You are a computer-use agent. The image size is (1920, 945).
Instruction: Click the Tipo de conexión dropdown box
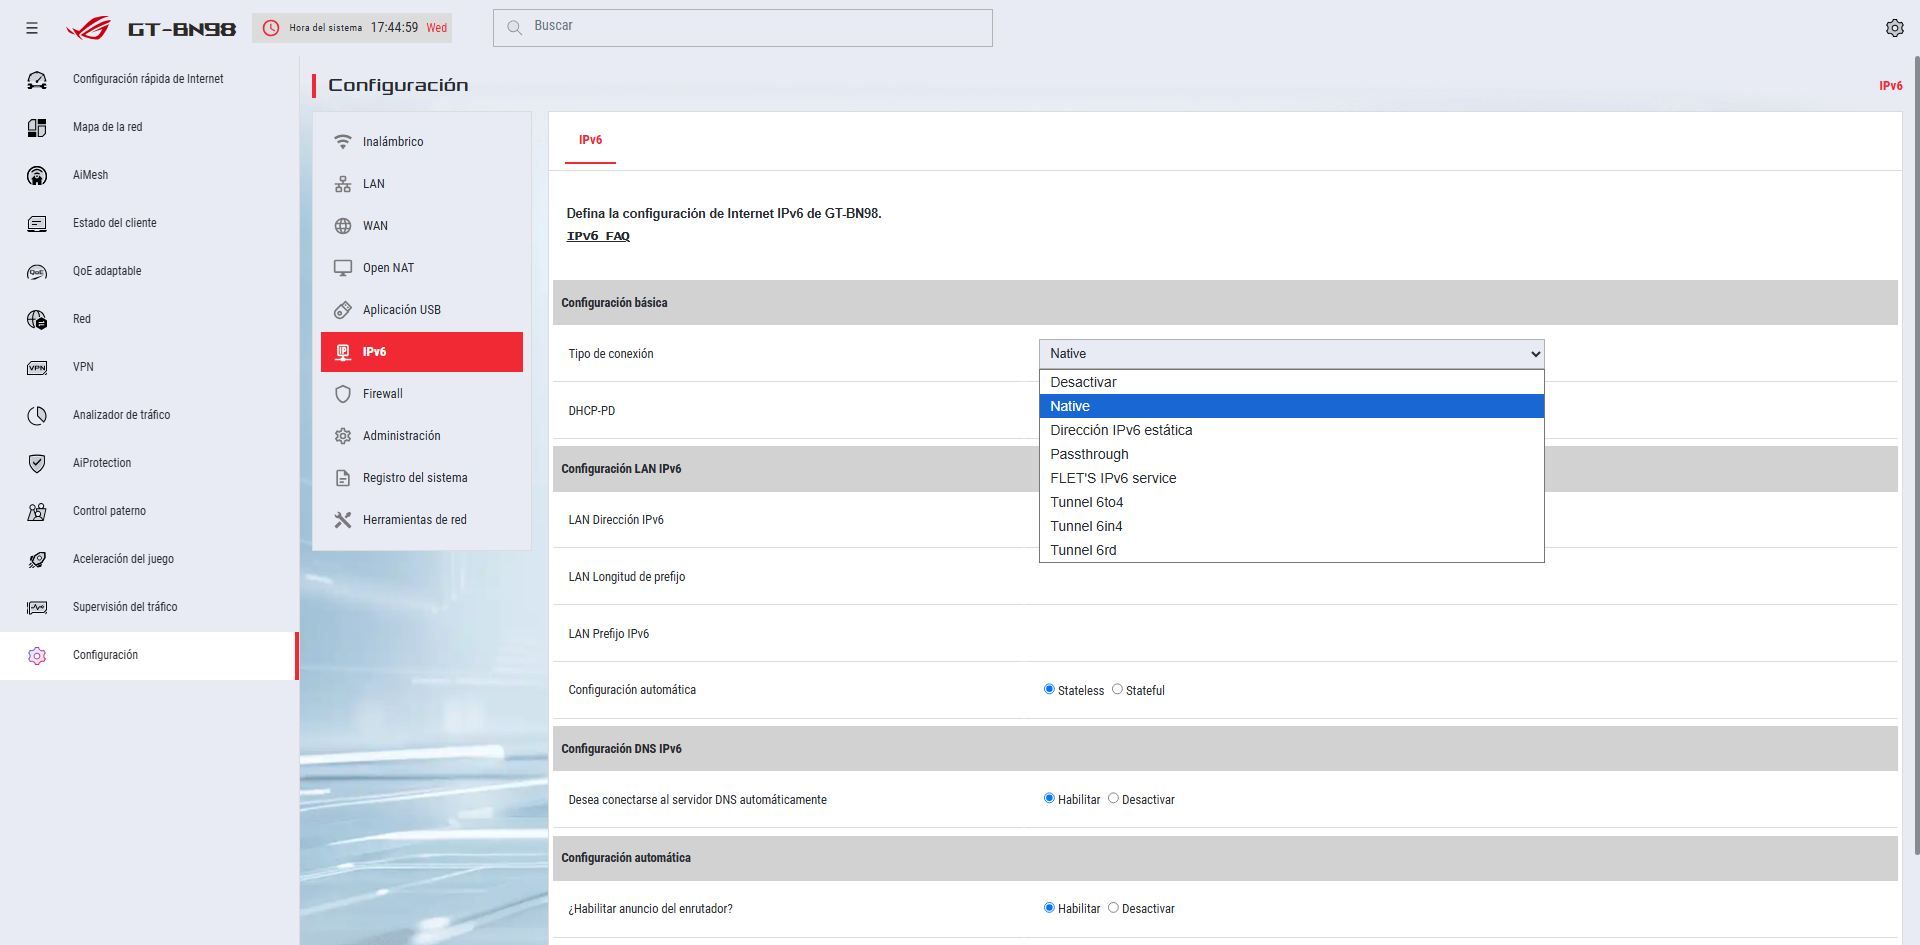(1291, 353)
